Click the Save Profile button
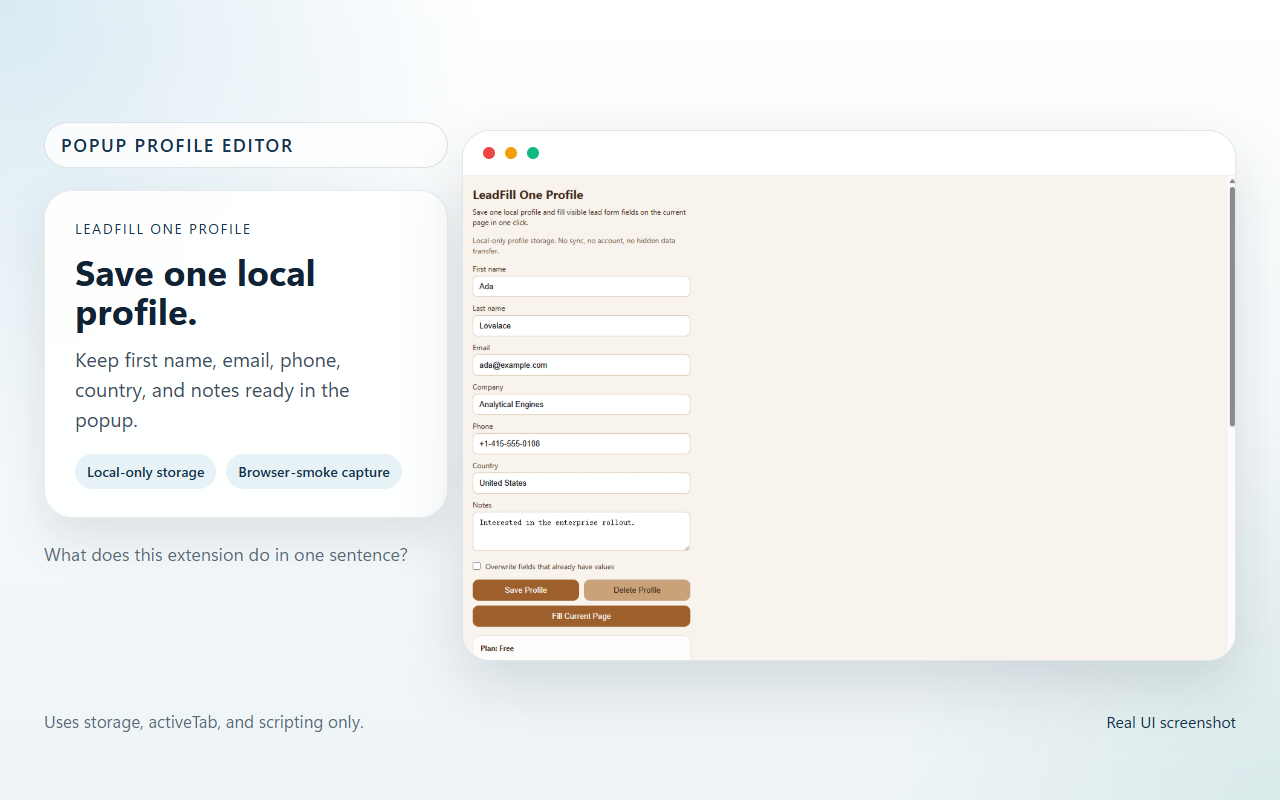The image size is (1280, 800). click(x=526, y=590)
